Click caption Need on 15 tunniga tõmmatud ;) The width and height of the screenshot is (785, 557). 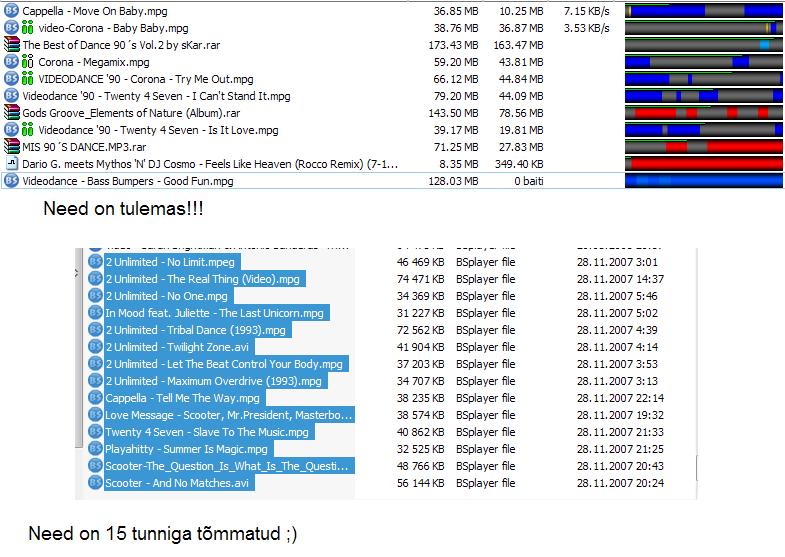[163, 533]
